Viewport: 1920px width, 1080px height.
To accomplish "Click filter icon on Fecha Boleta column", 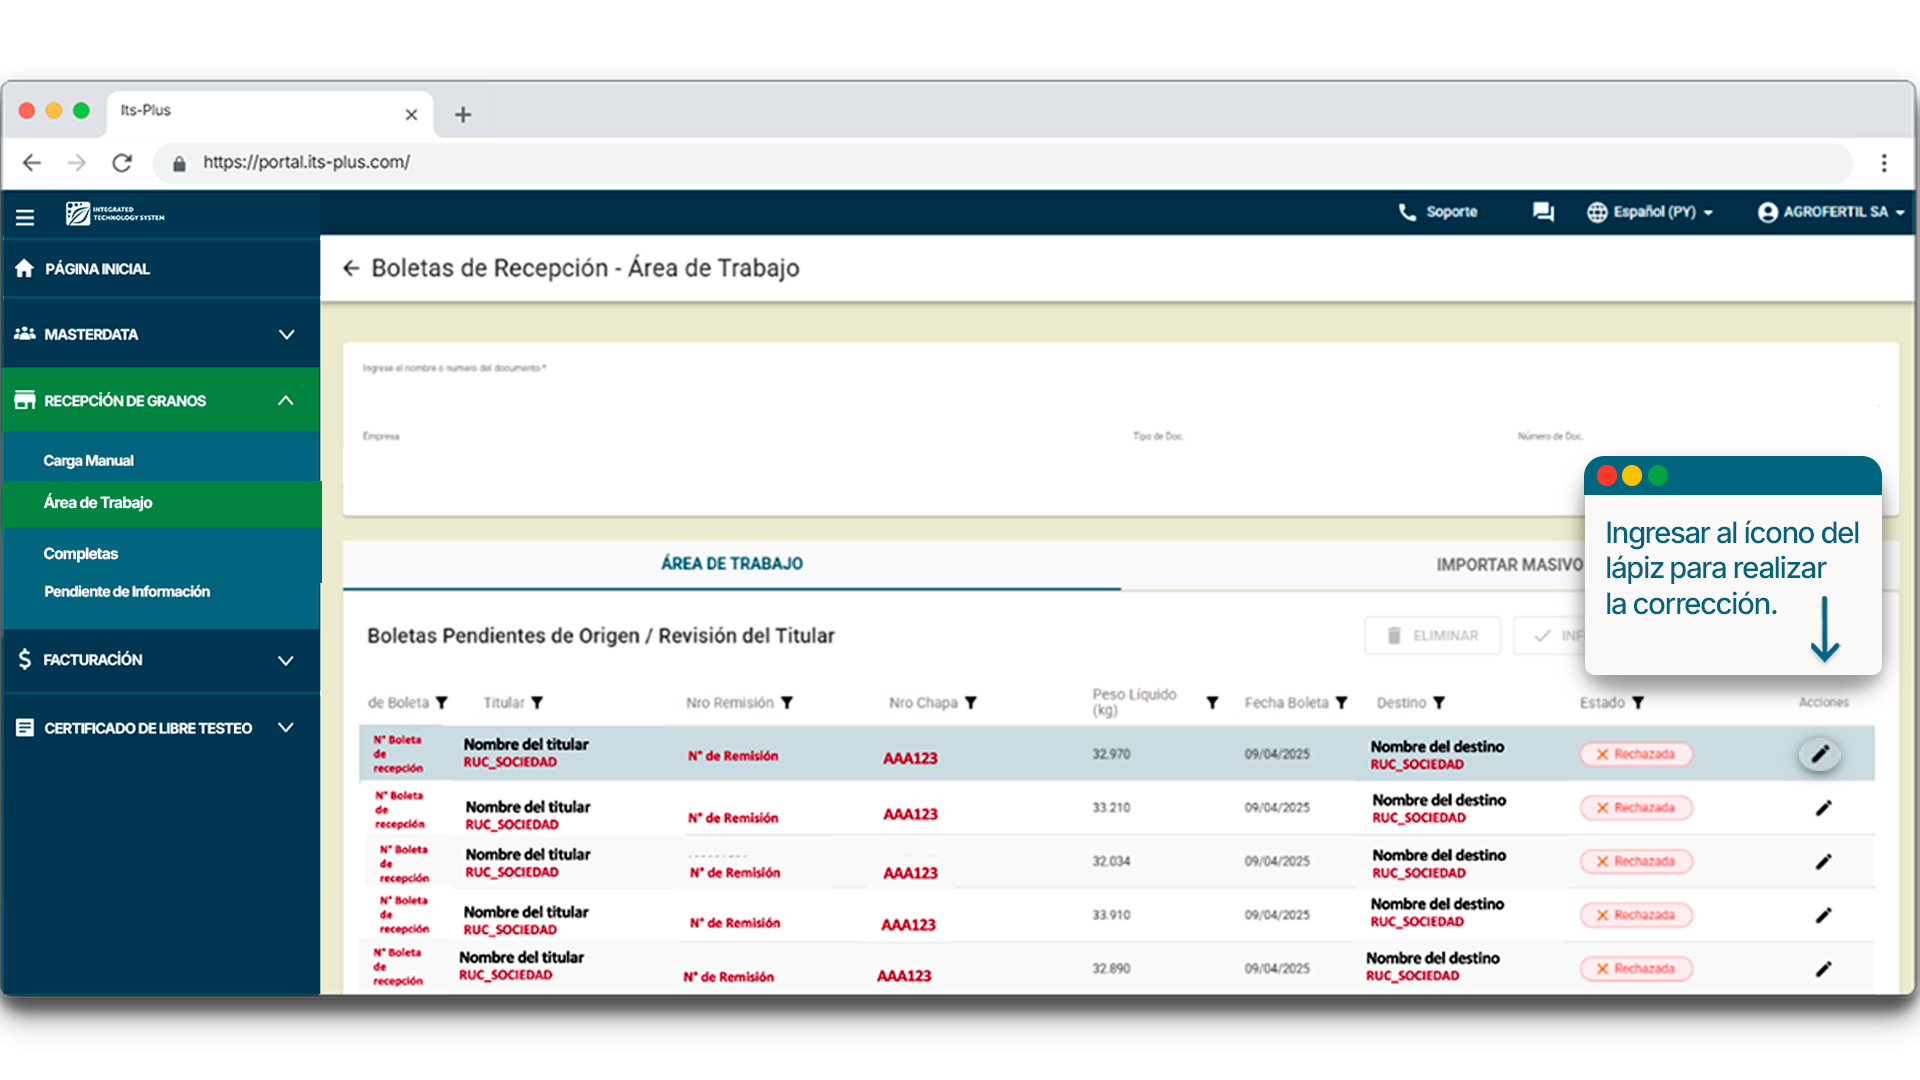I will [x=1341, y=703].
